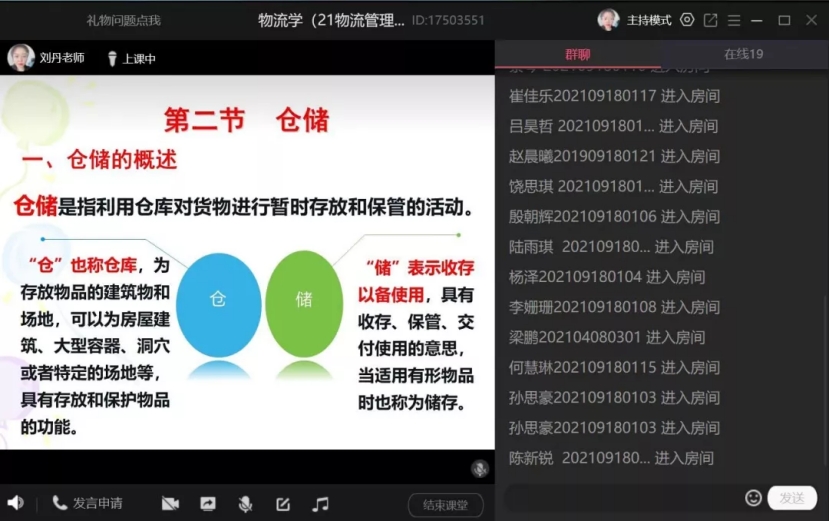Toggle microphone mute in bottom toolbar
The height and width of the screenshot is (521, 830).
click(245, 504)
